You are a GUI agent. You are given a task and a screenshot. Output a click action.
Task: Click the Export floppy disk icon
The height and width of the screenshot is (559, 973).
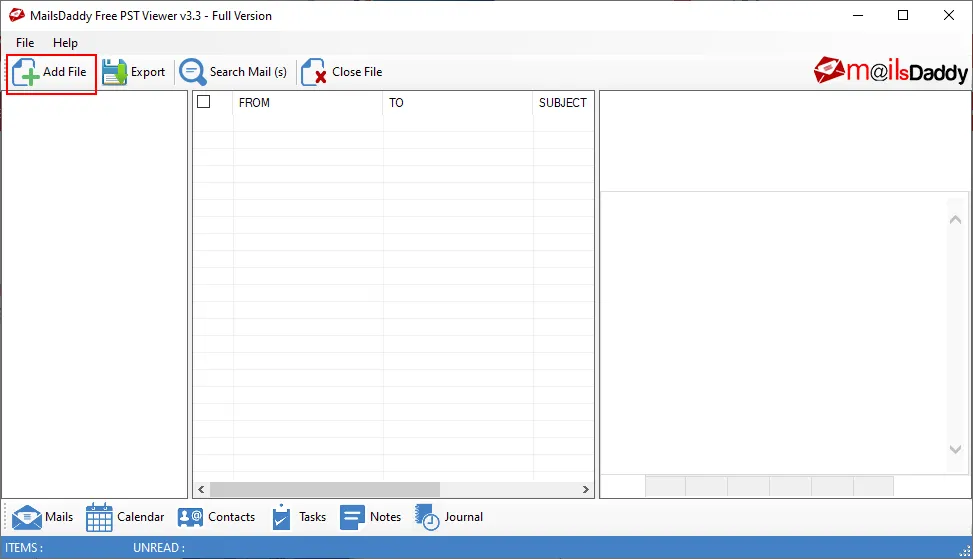tap(114, 72)
